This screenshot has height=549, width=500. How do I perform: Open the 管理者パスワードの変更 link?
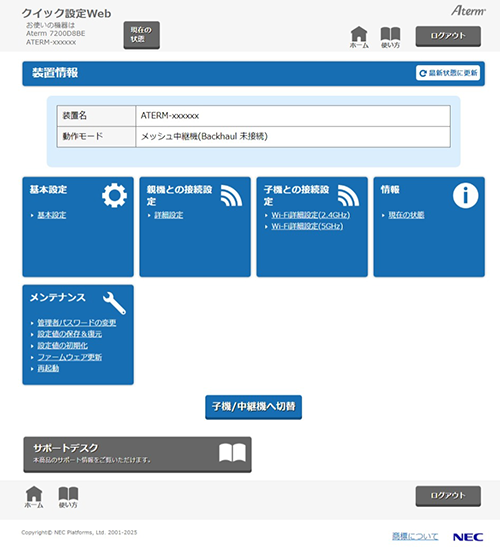(77, 322)
